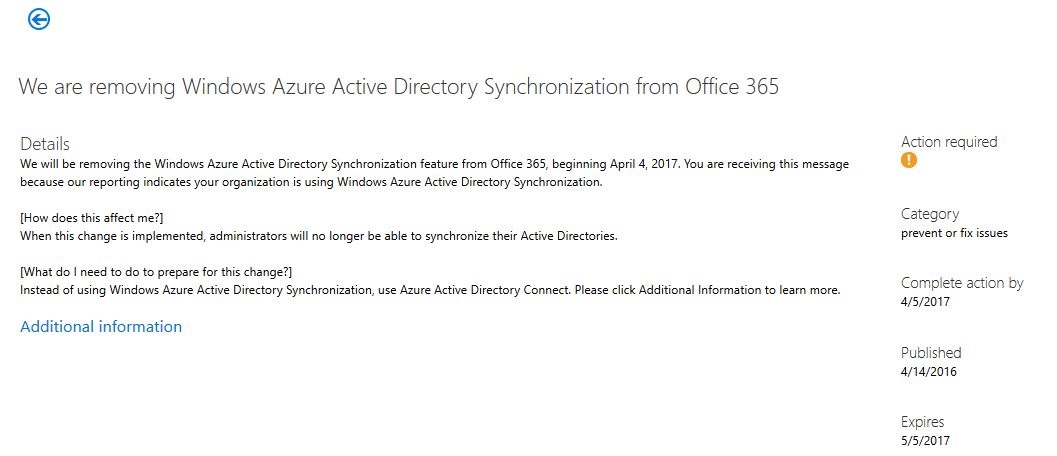This screenshot has width=1057, height=456.
Task: Click the '[How does this affect me?]' heading
Action: click(x=92, y=218)
